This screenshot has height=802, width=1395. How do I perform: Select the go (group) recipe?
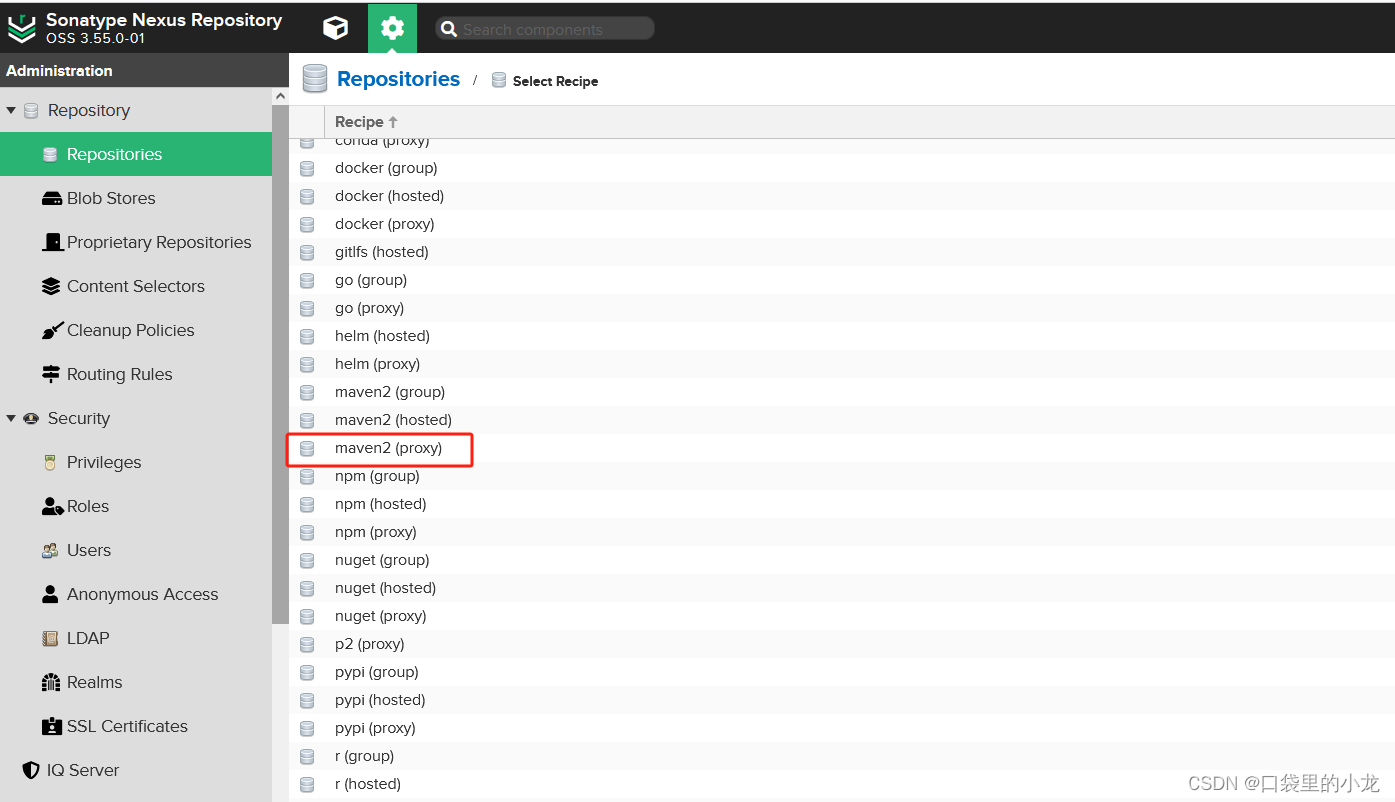pos(842,280)
